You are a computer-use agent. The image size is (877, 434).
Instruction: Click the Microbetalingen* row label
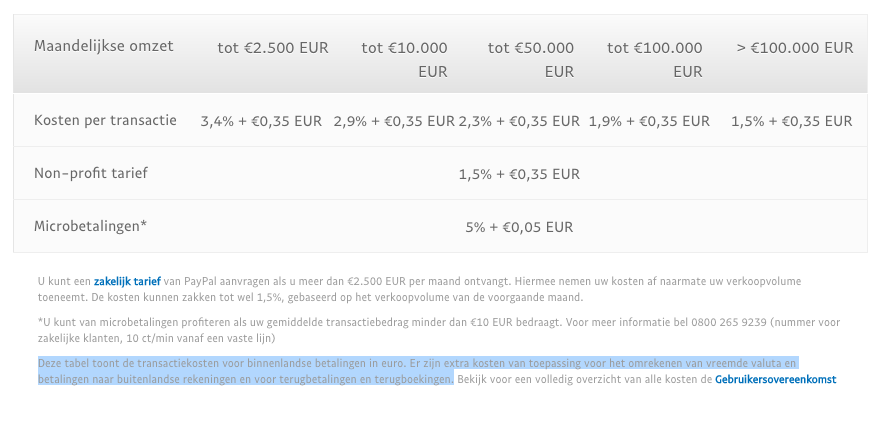[90, 226]
